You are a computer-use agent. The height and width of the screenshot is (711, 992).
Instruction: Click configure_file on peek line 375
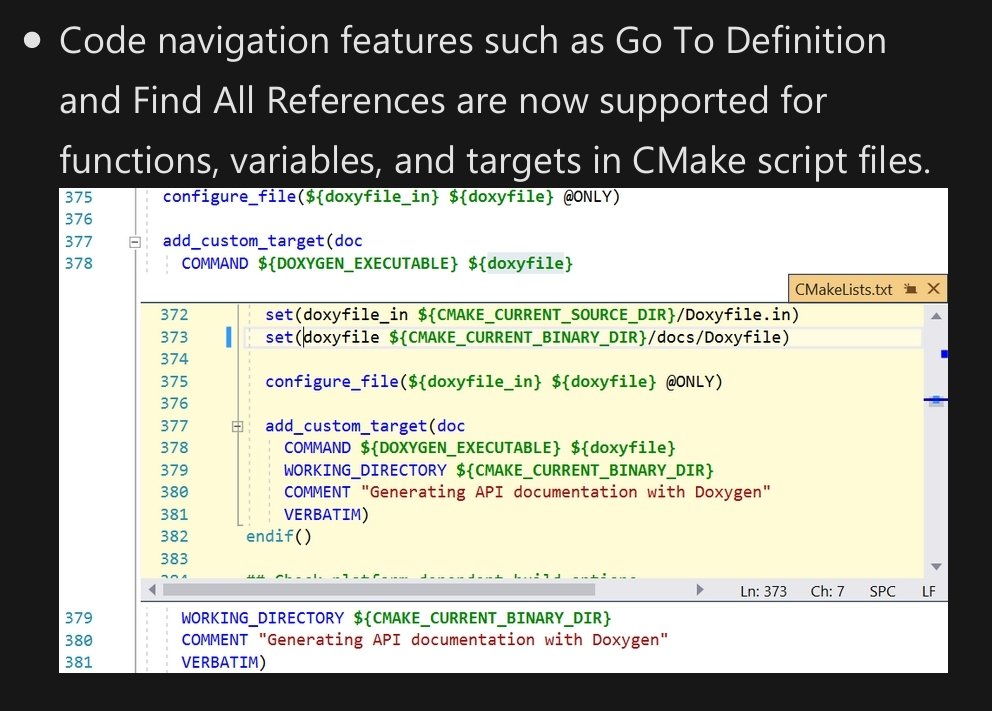coord(332,381)
